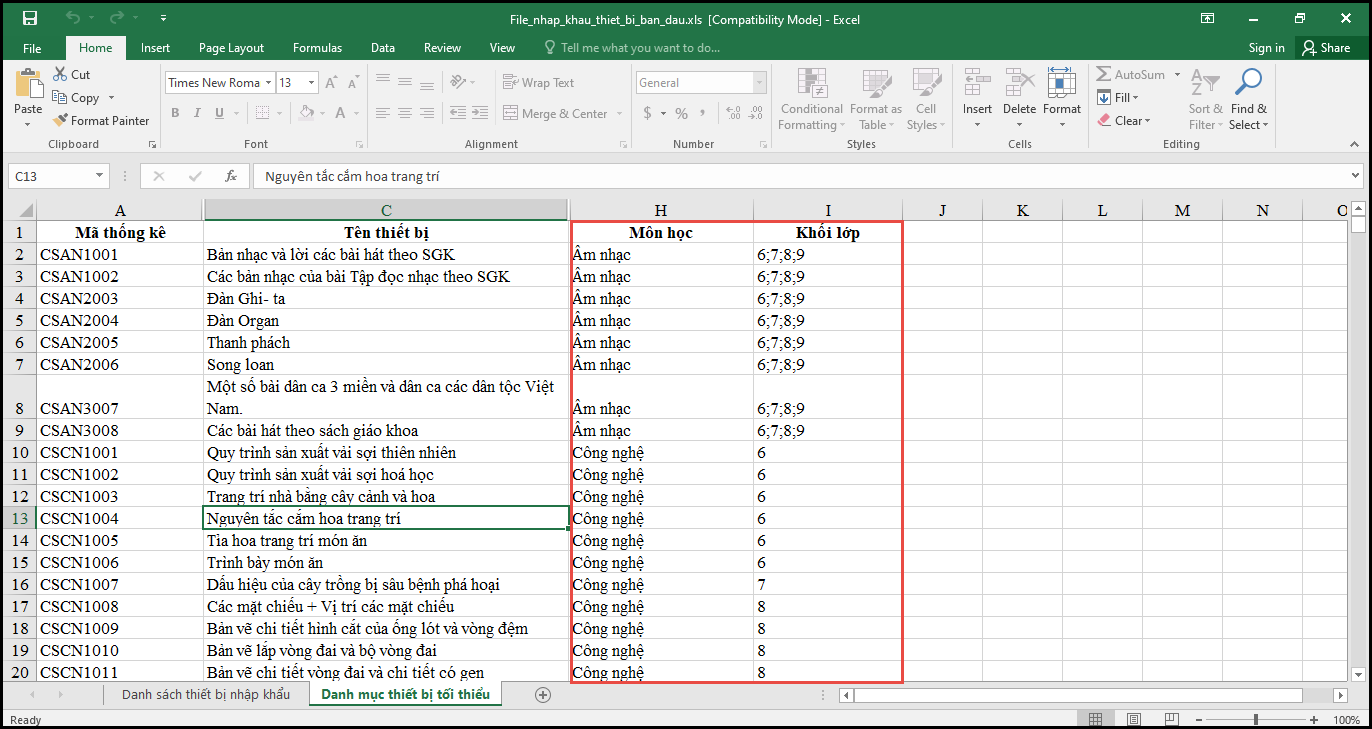
Task: Click the Sort & Filter icon
Action: click(1205, 83)
